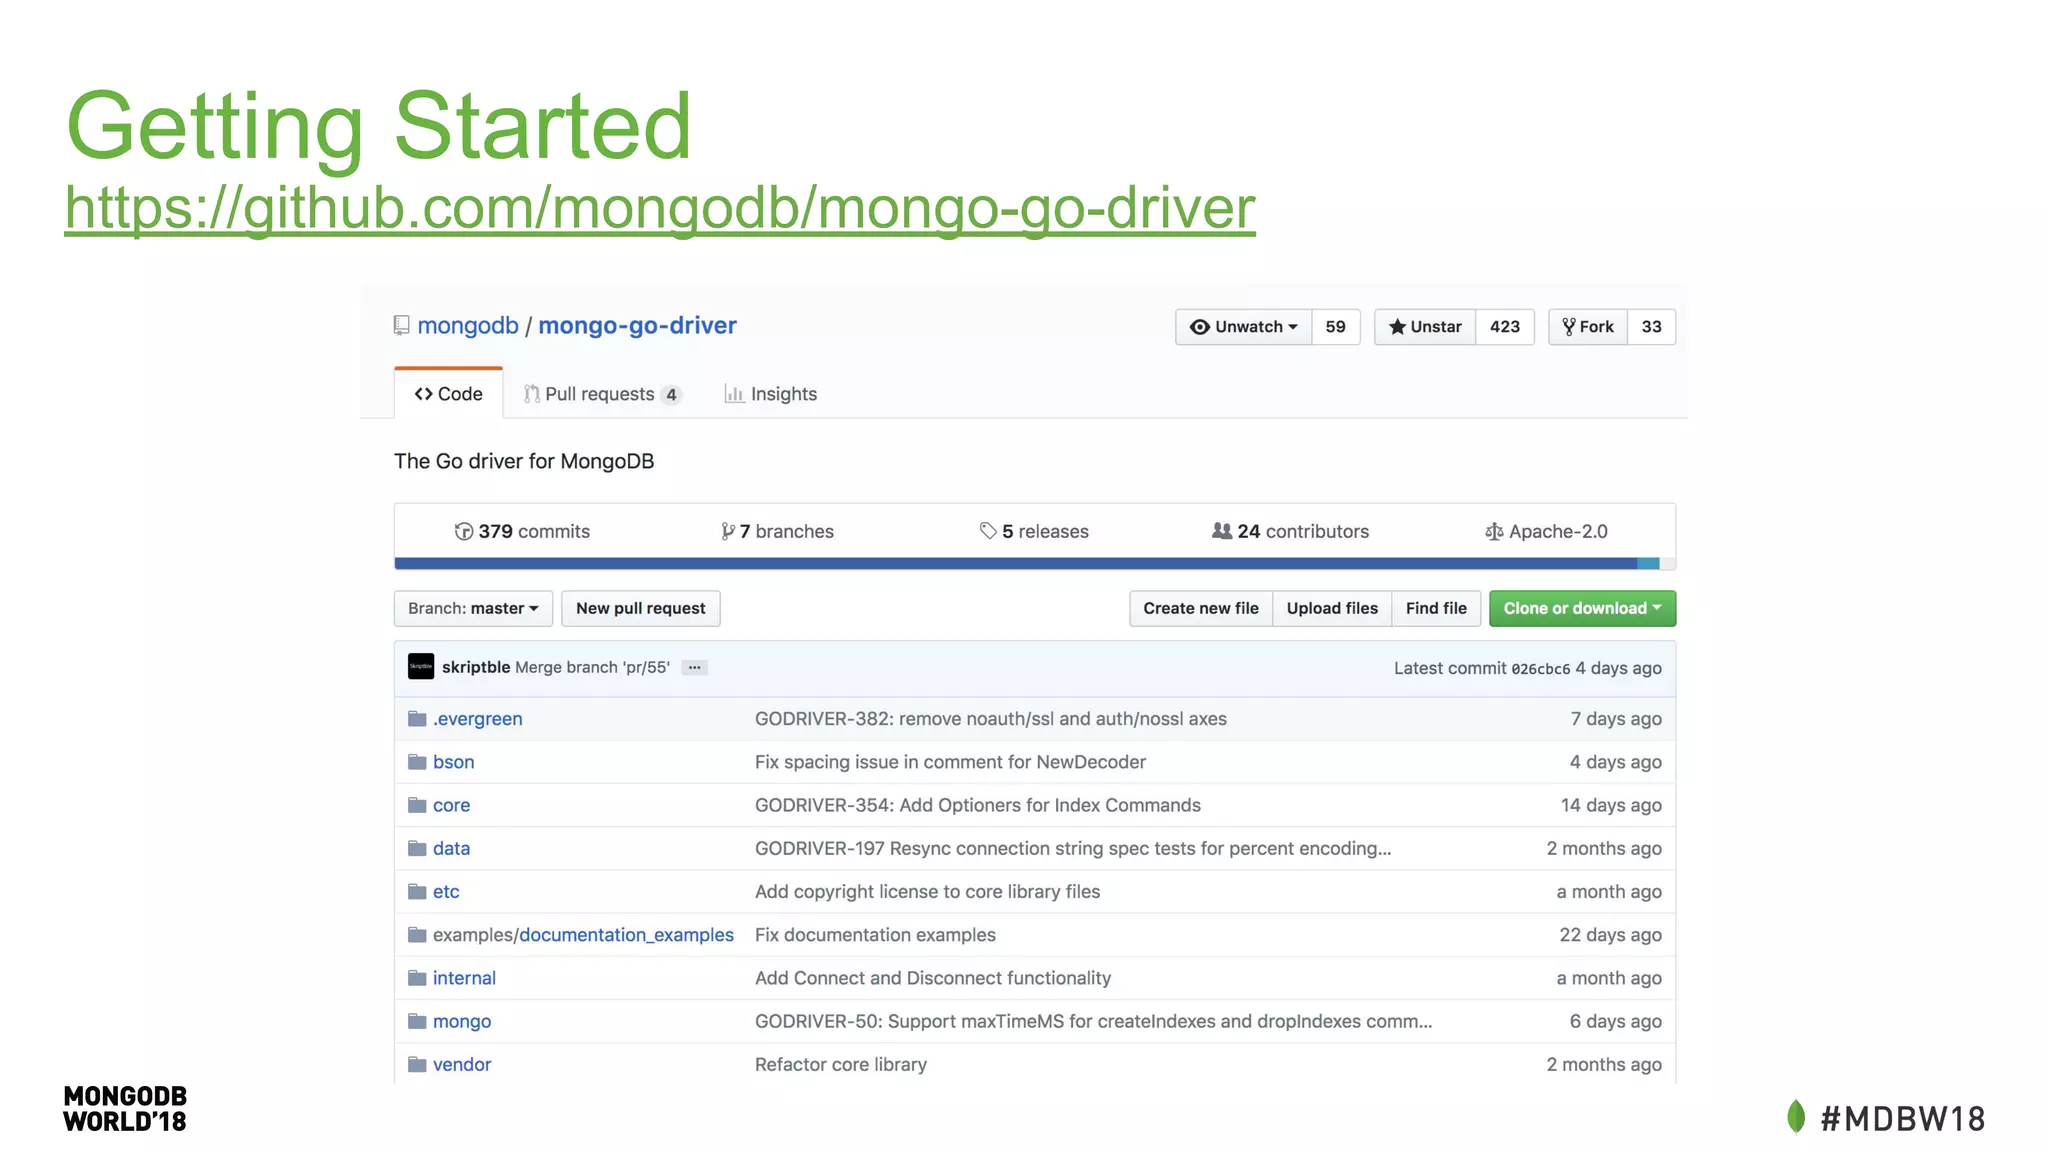
Task: View the 7 branches list
Action: 777,532
